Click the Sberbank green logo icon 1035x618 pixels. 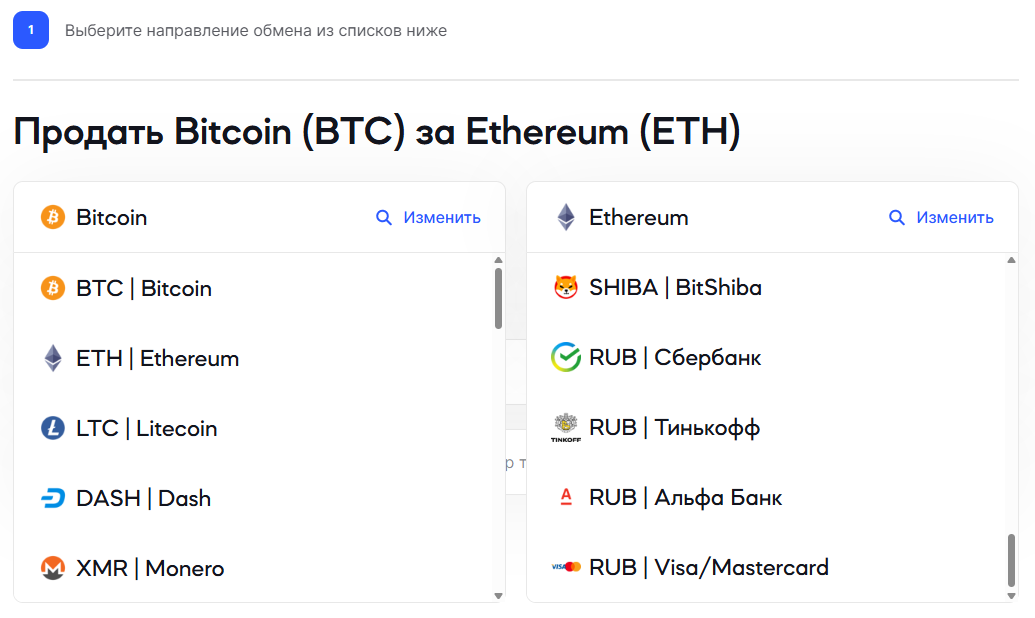(x=566, y=358)
